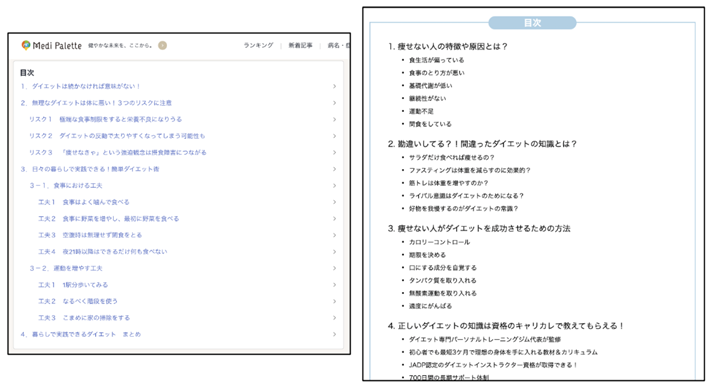This screenshot has width=712, height=390.
Task: Select bullet 期限を決める
Action: pyautogui.click(x=427, y=255)
